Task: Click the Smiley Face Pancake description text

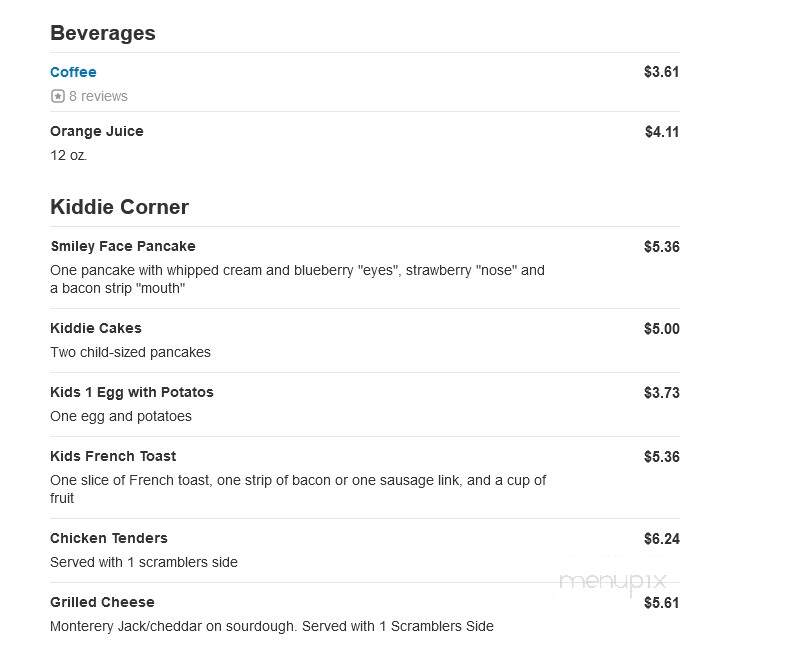Action: coord(297,279)
